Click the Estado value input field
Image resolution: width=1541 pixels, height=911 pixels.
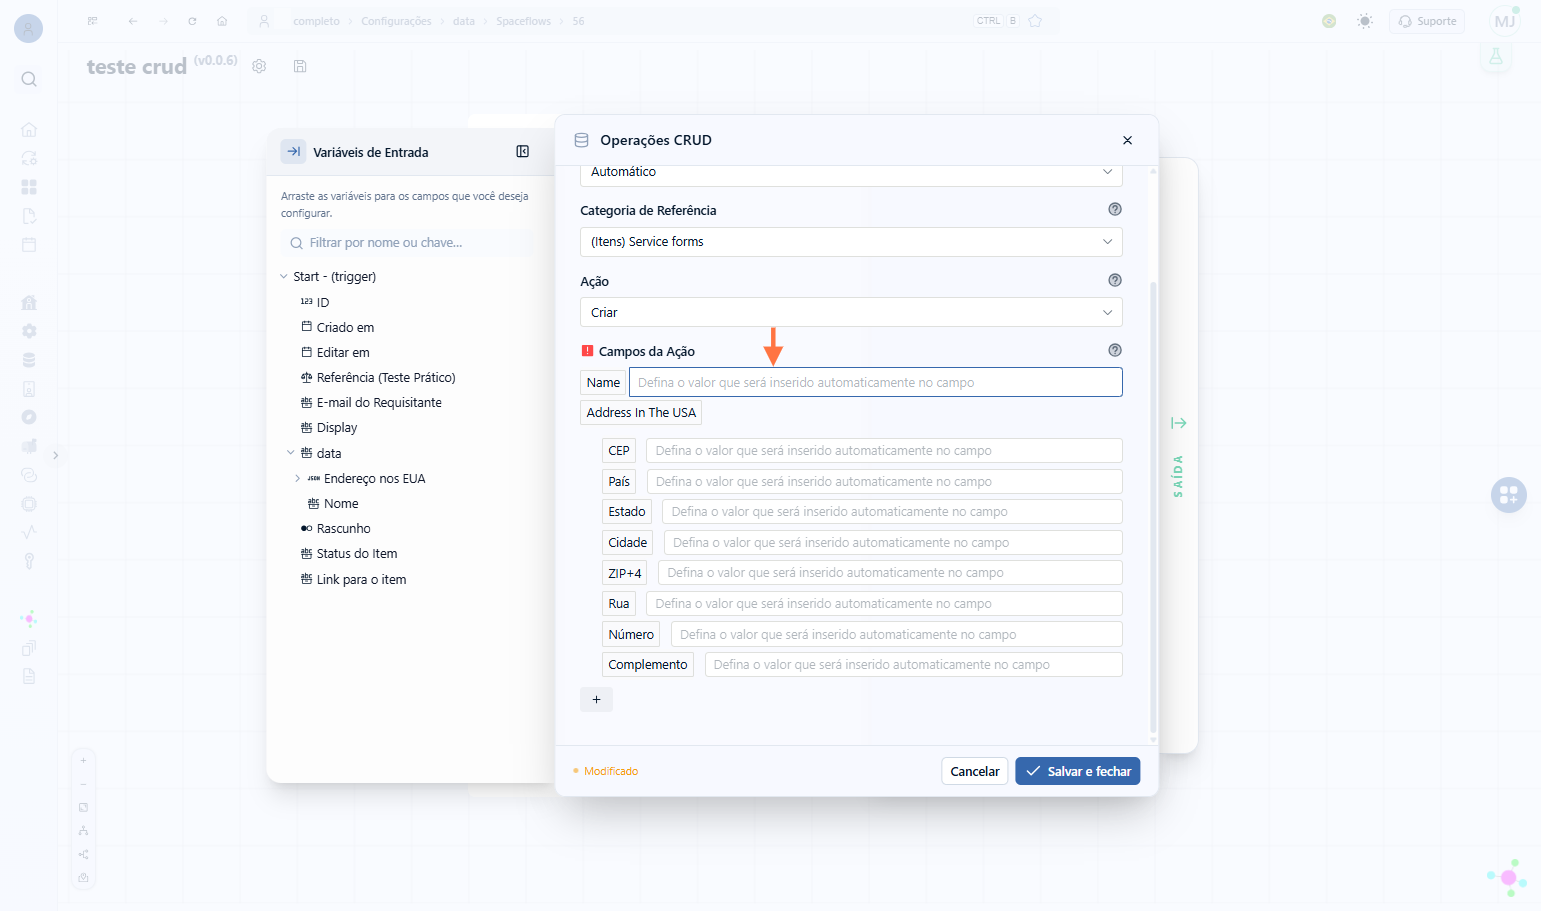click(x=892, y=512)
